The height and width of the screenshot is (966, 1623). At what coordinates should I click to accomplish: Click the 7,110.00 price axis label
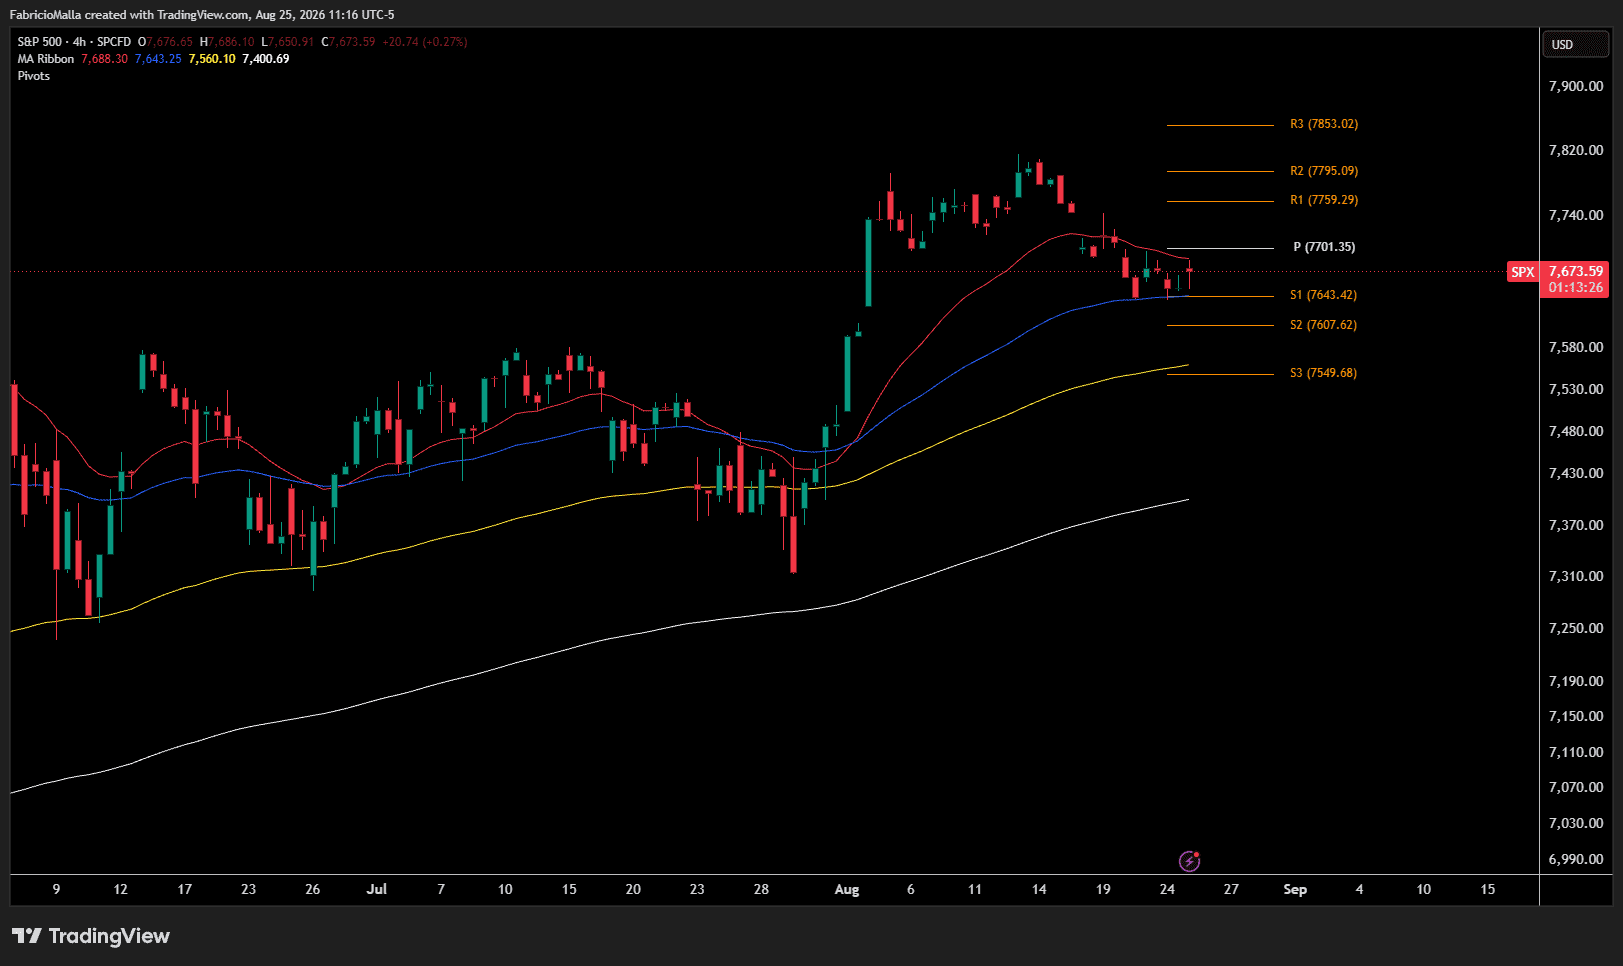(x=1576, y=752)
